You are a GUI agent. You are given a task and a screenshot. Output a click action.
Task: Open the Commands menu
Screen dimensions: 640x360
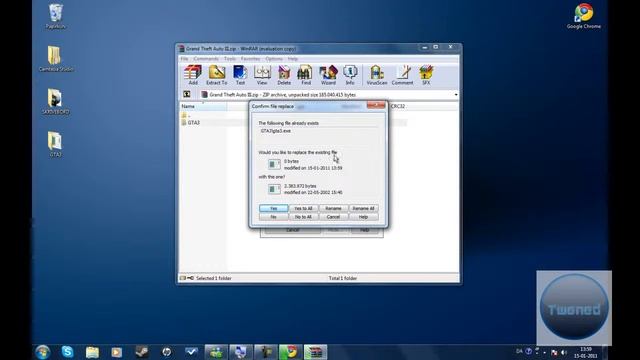coord(206,59)
